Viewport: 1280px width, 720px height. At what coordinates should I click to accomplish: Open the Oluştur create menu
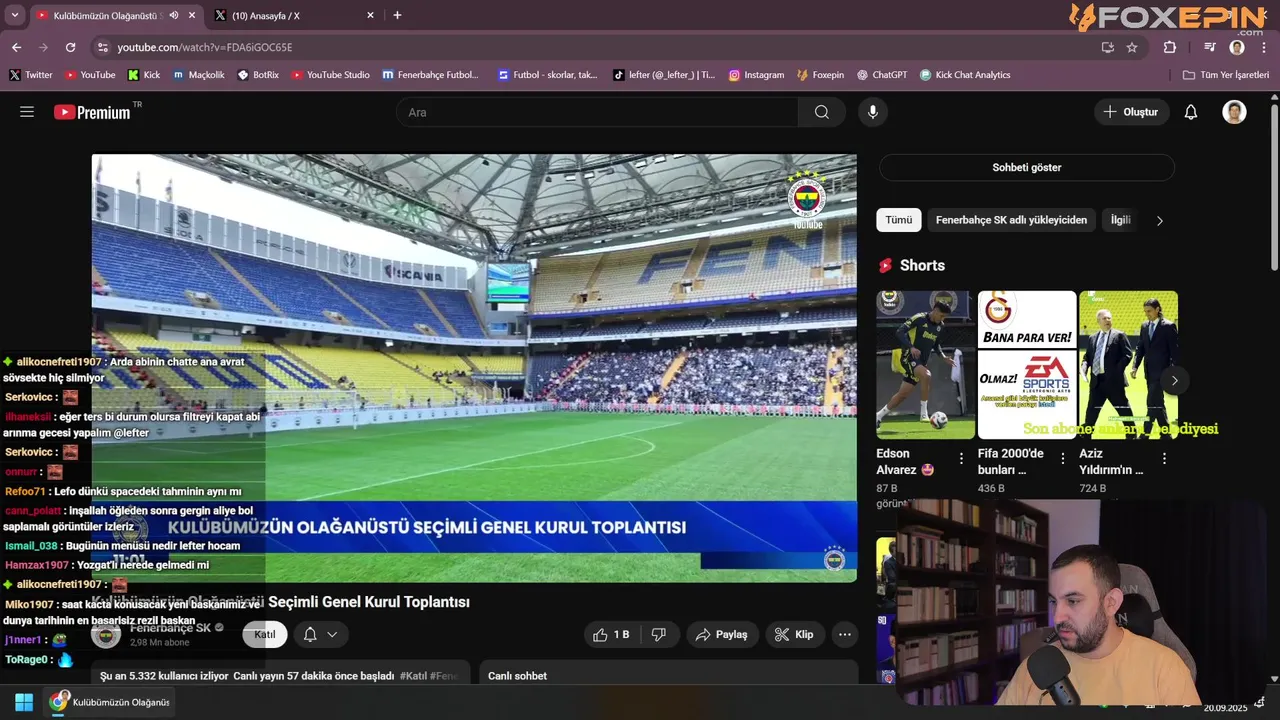click(1131, 112)
